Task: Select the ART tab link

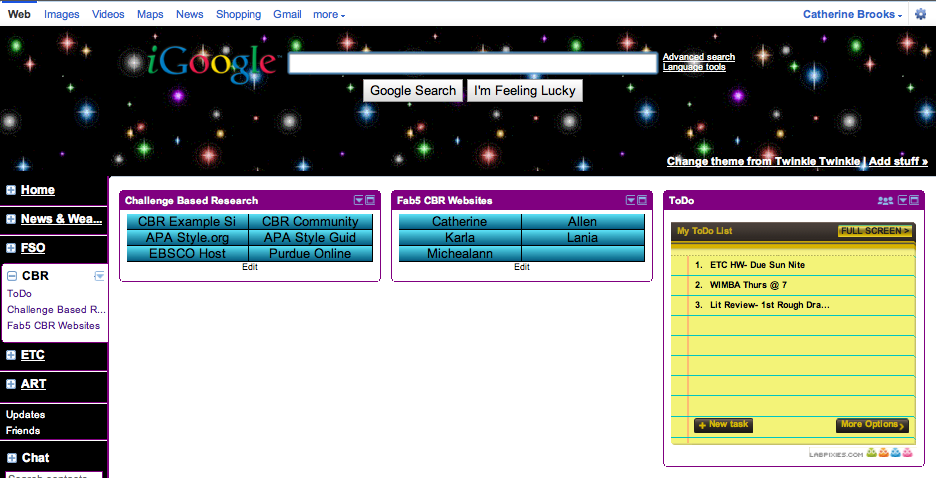Action: click(33, 384)
